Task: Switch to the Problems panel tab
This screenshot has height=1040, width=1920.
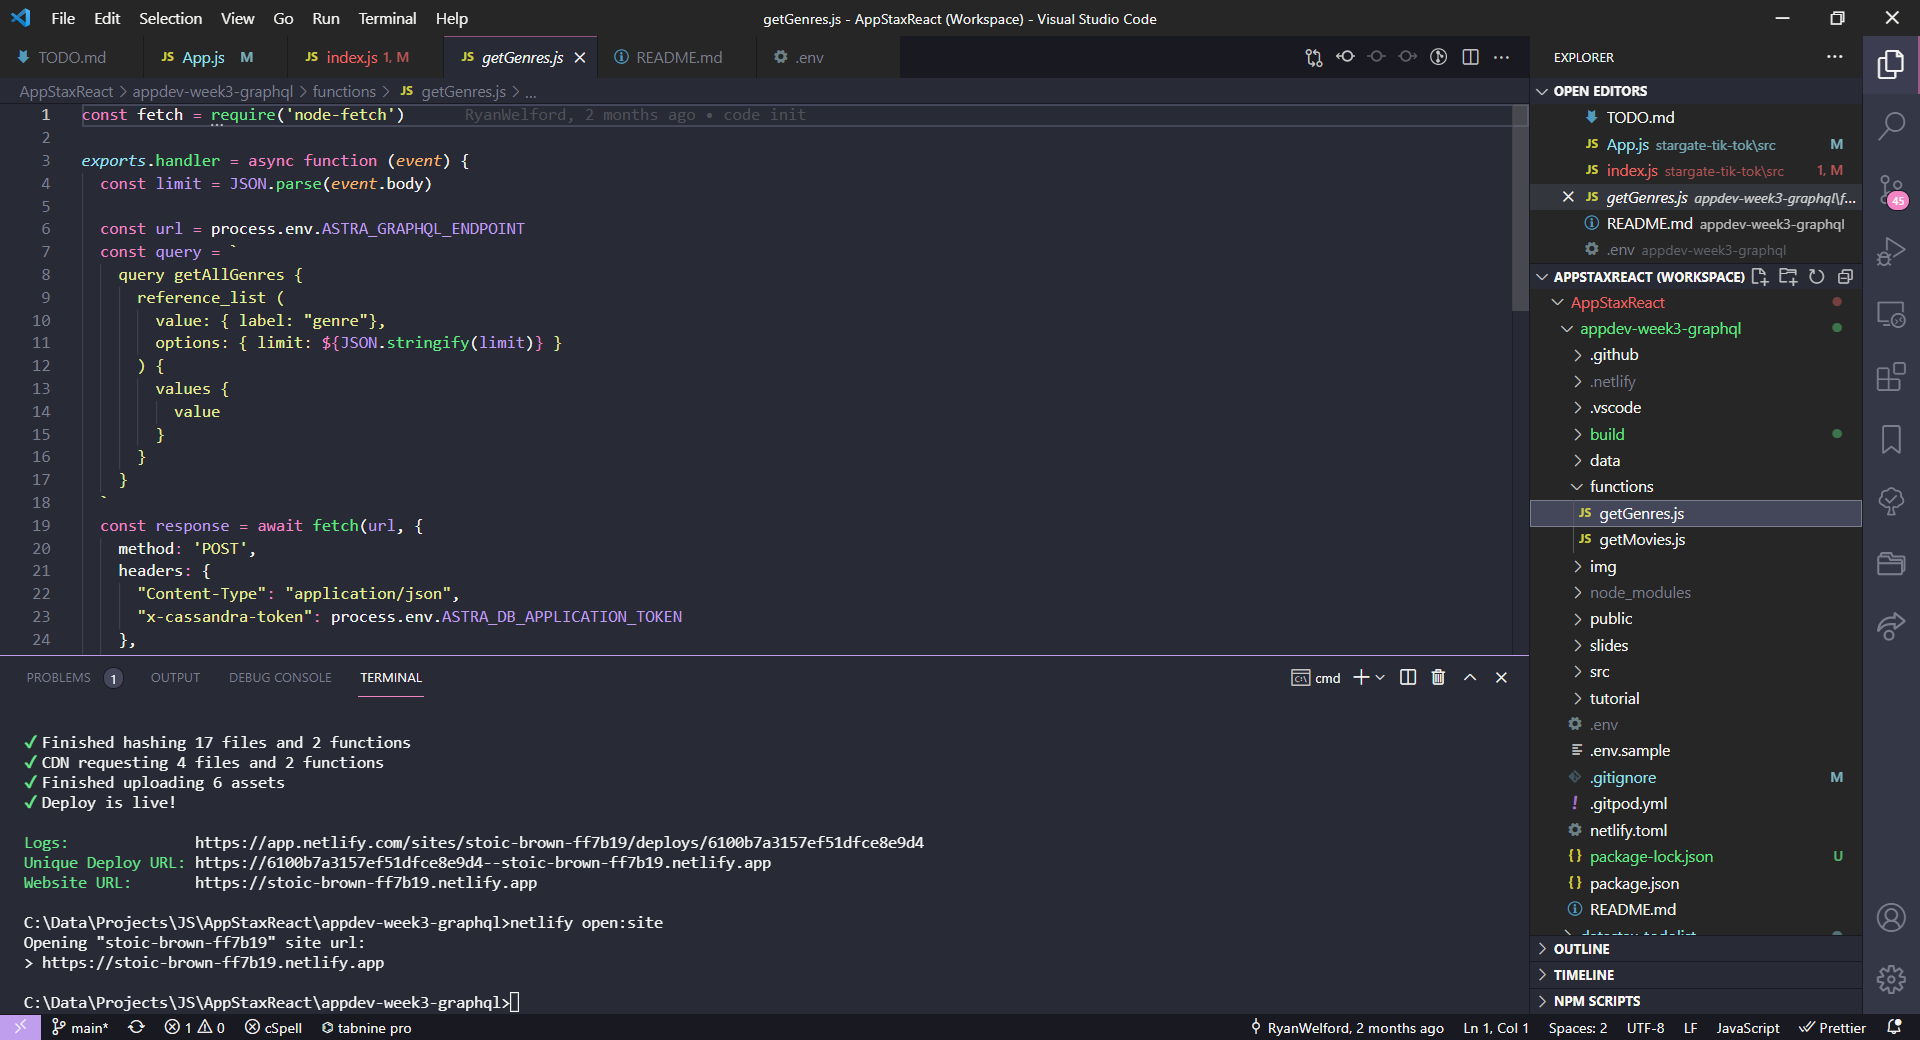Action: pyautogui.click(x=57, y=677)
